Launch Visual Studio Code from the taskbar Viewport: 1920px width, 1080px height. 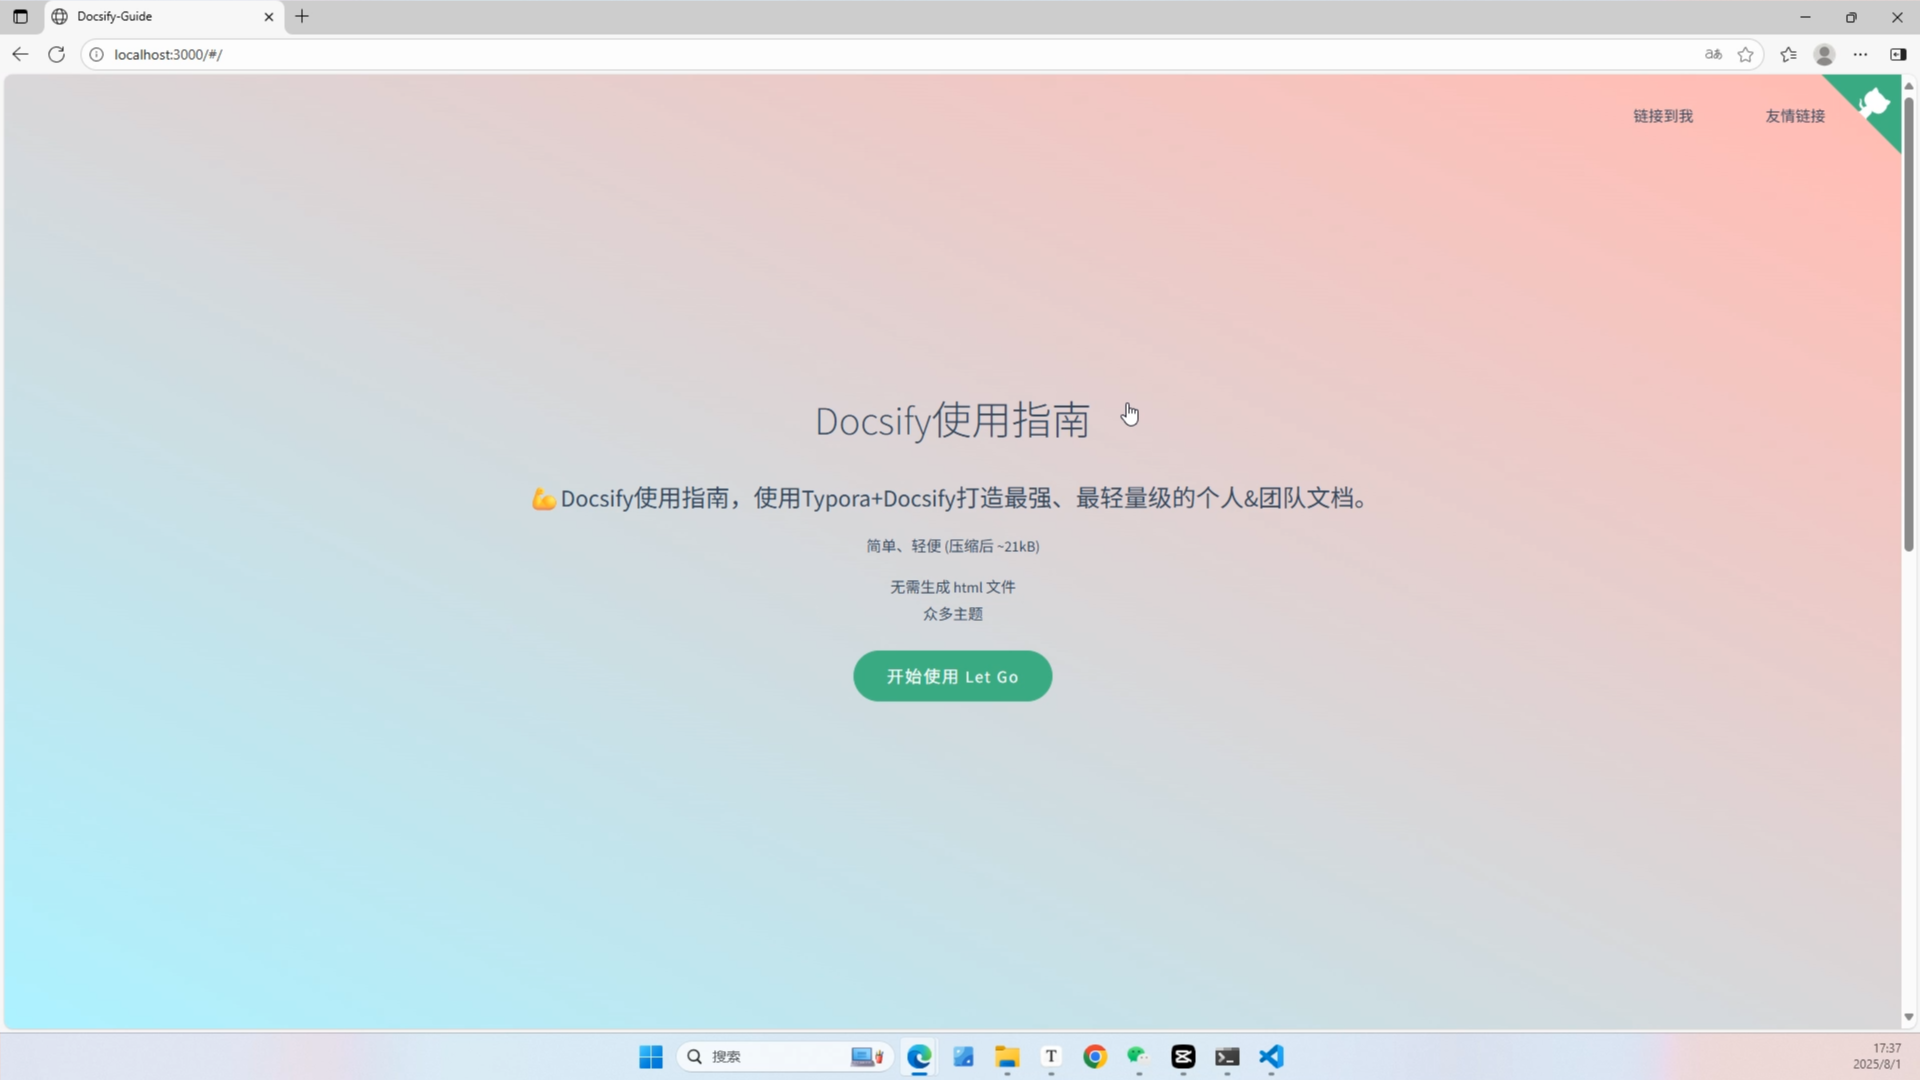tap(1271, 1057)
